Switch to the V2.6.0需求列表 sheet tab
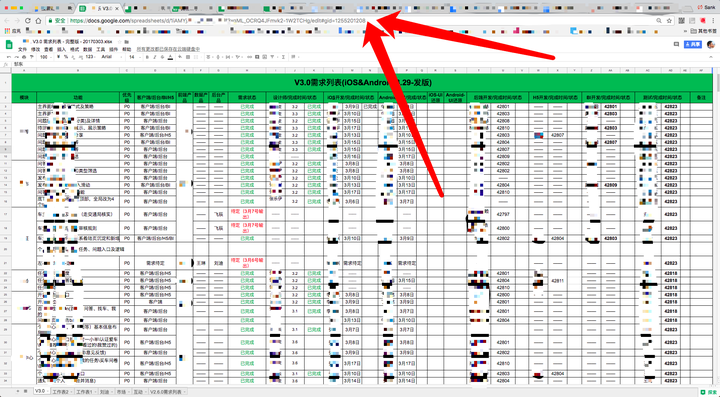 coord(168,392)
